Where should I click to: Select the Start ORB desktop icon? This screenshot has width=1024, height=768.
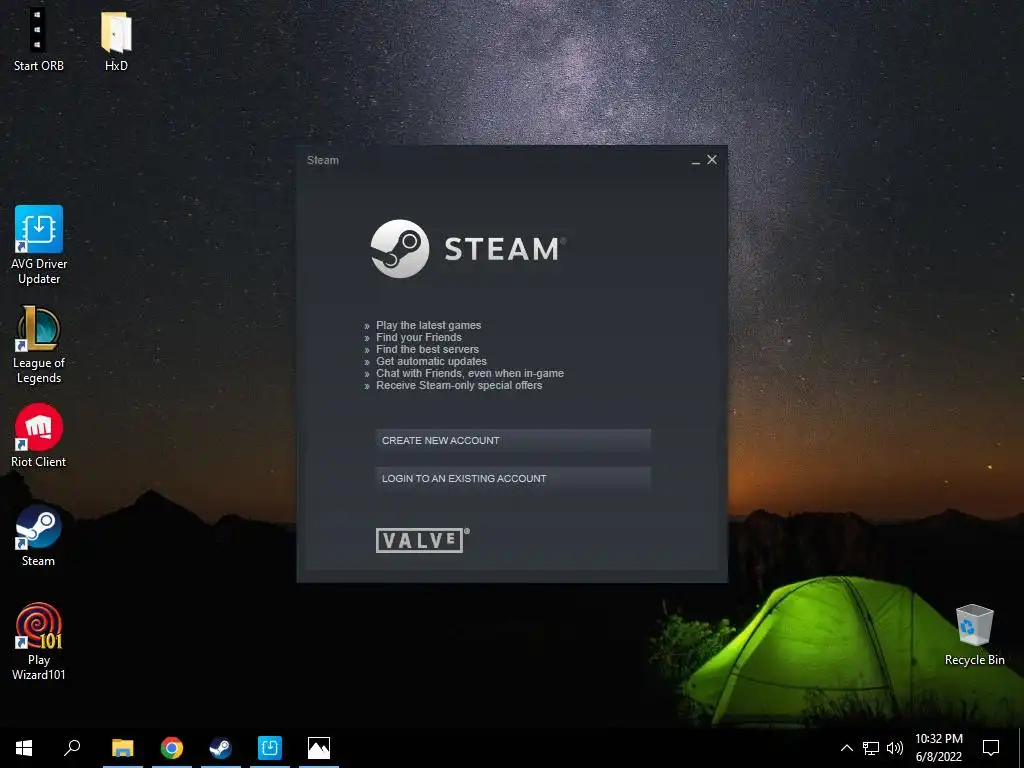39,40
